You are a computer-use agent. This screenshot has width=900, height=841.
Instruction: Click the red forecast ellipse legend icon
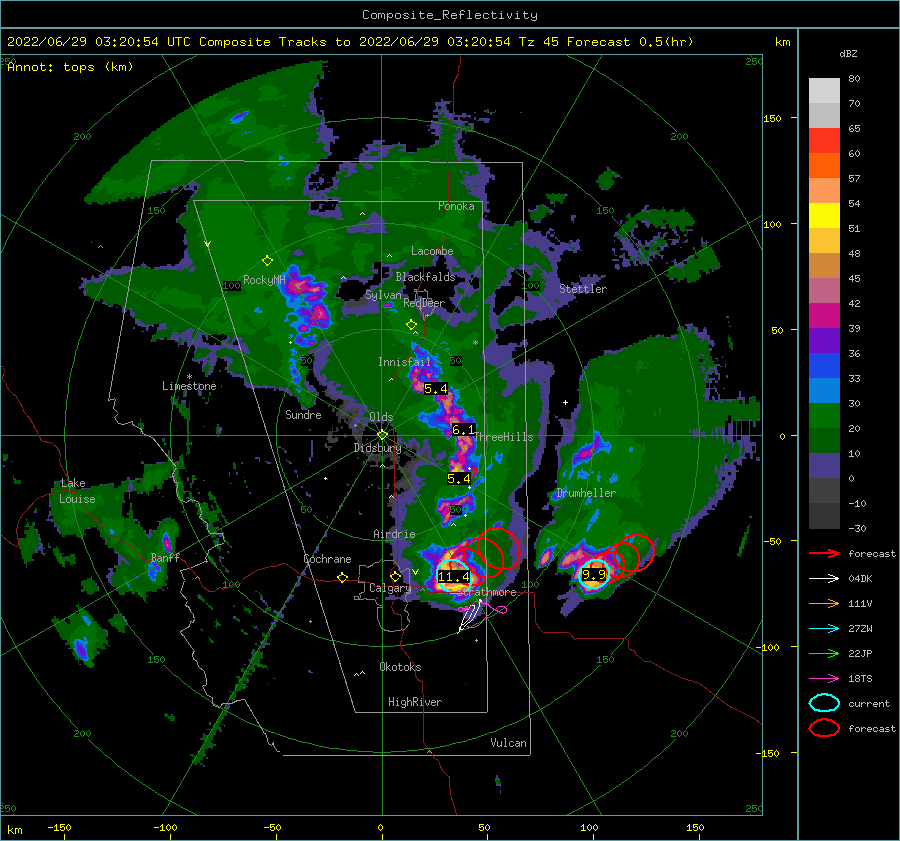coord(824,728)
